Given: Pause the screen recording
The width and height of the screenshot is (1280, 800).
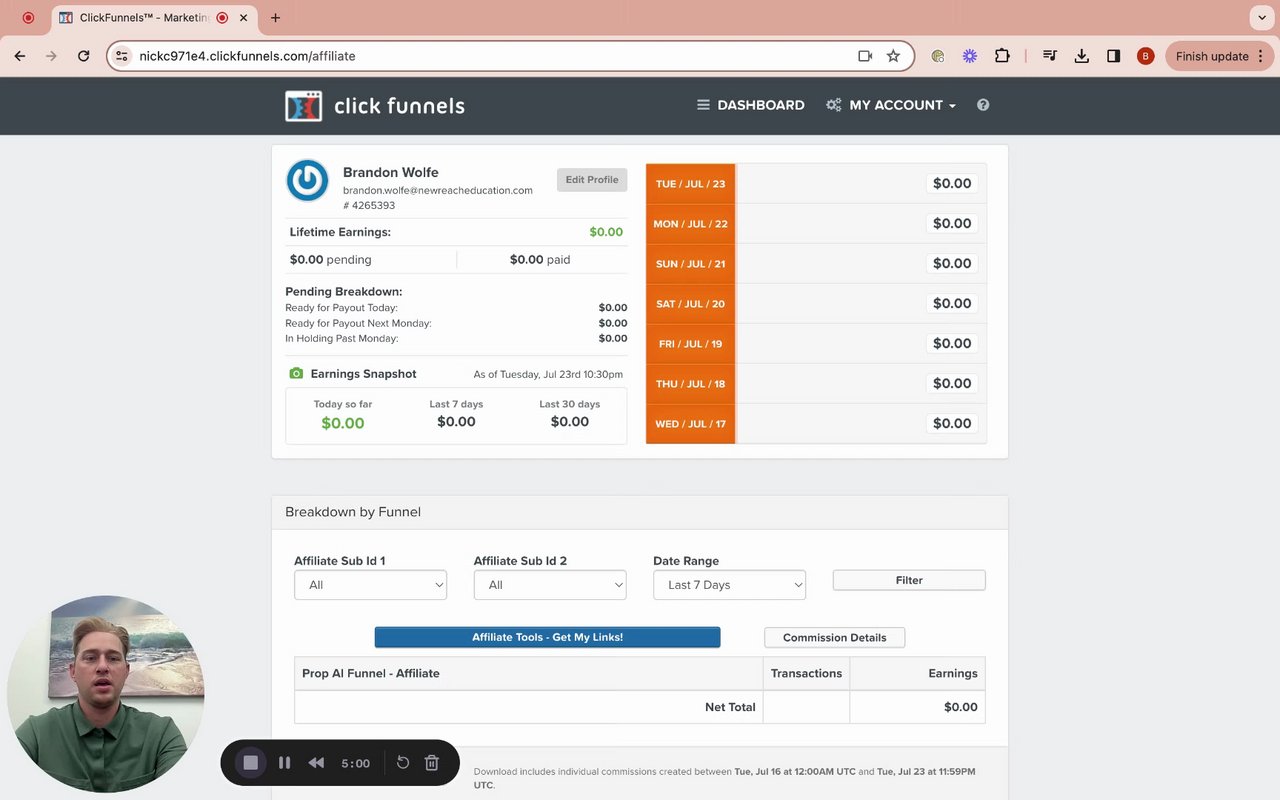Looking at the screenshot, I should pyautogui.click(x=284, y=763).
